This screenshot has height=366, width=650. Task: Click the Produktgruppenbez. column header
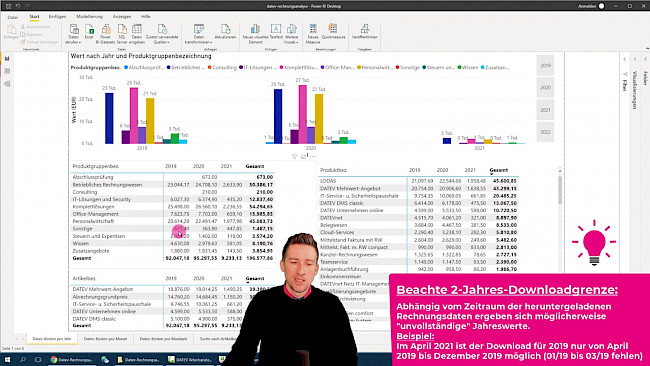pos(96,166)
